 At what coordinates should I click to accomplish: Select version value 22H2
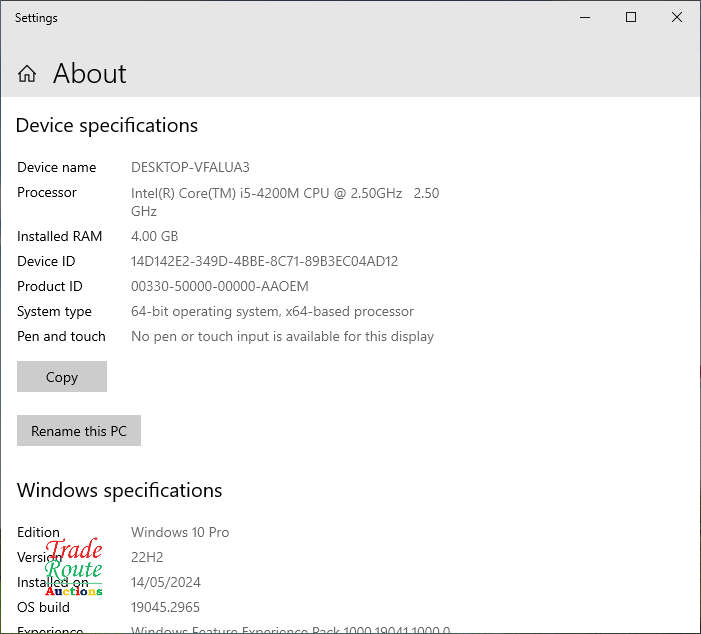point(147,557)
